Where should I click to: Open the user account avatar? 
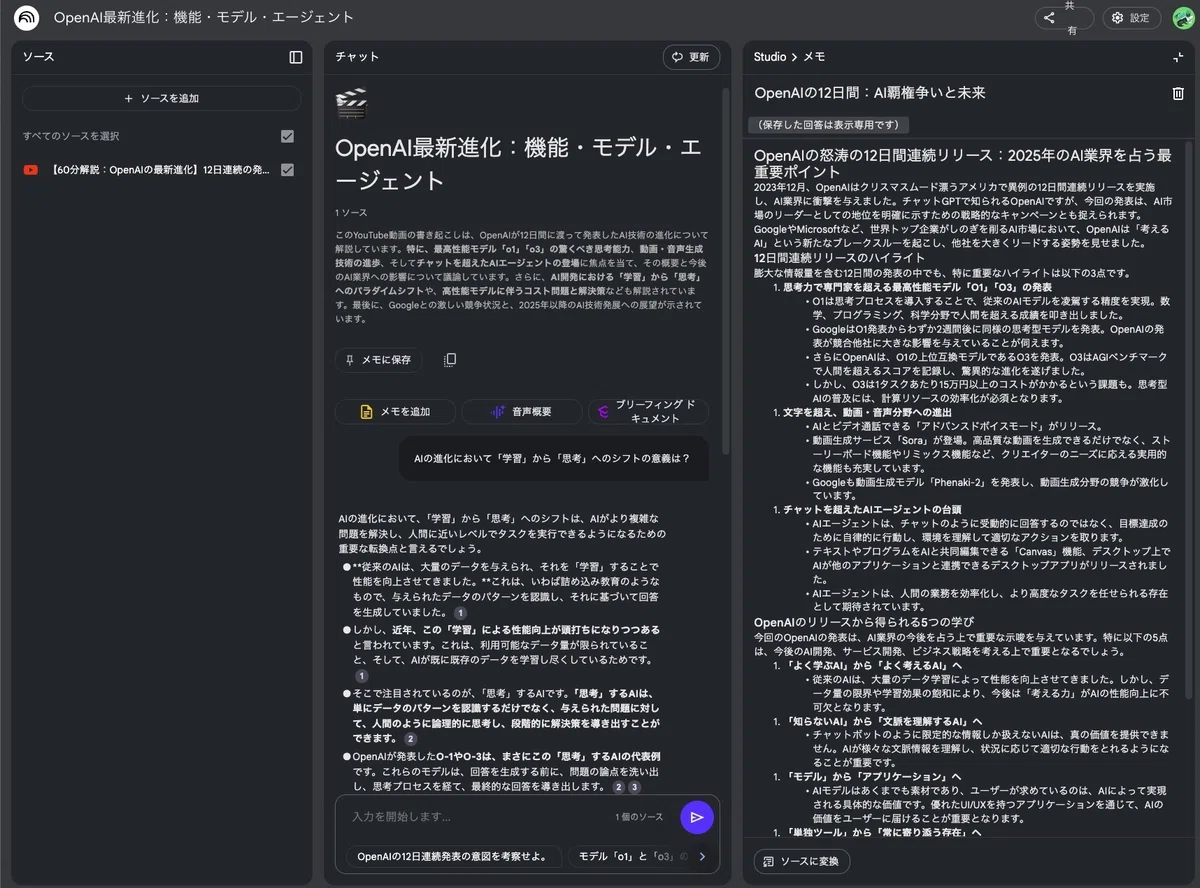point(1183,18)
